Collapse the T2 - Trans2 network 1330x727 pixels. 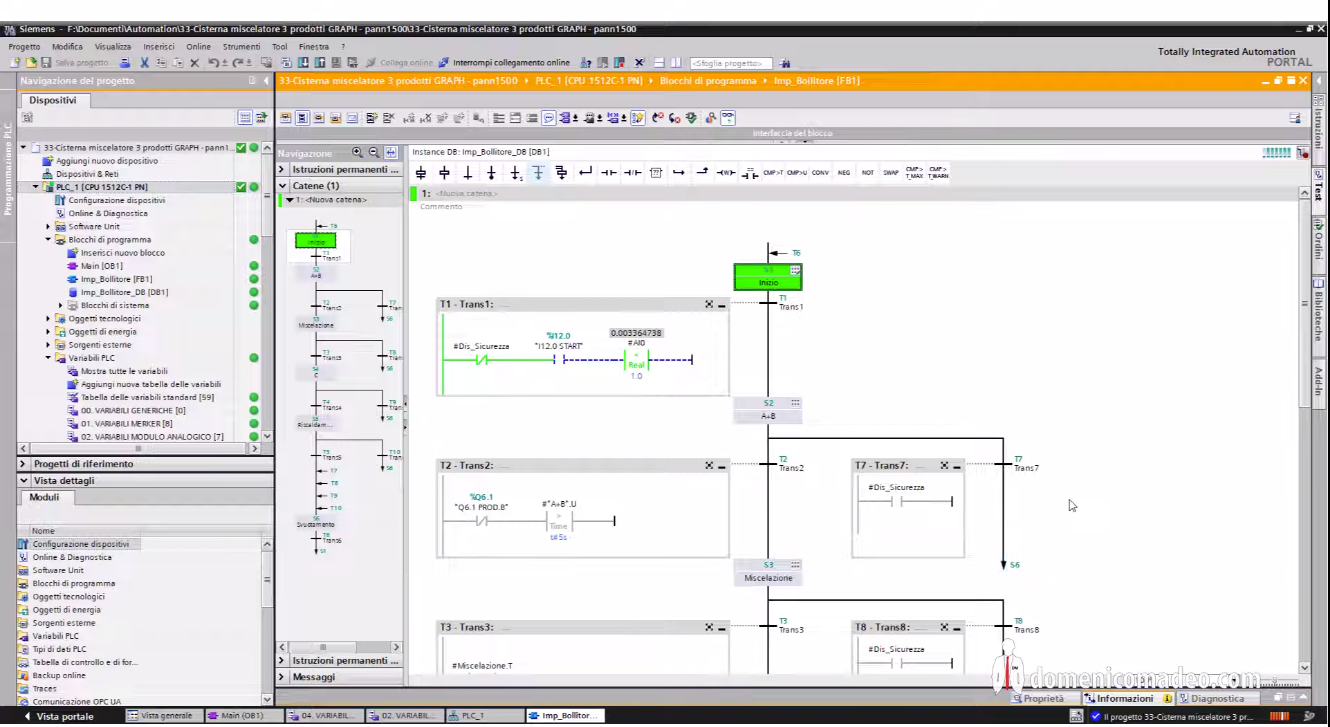(x=723, y=465)
